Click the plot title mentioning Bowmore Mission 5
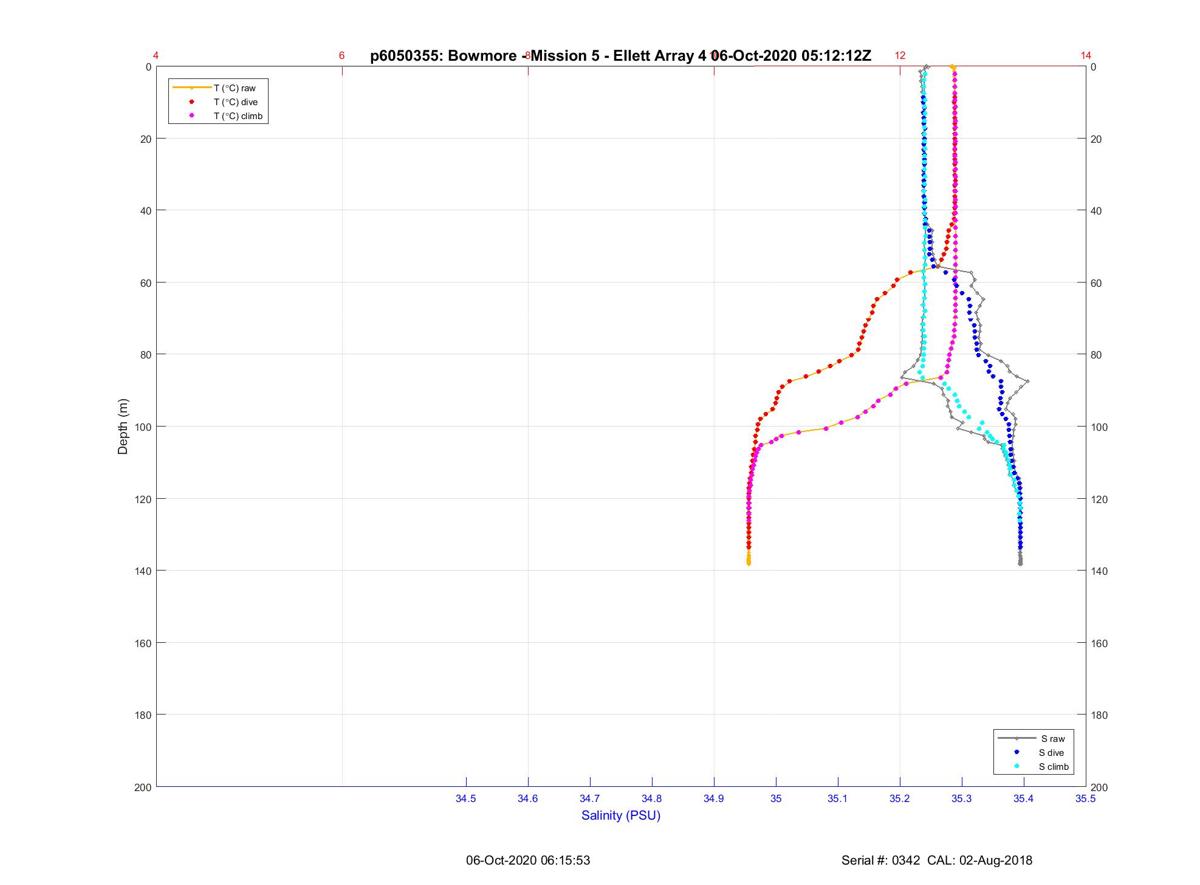This screenshot has width=1200, height=885. coord(621,56)
